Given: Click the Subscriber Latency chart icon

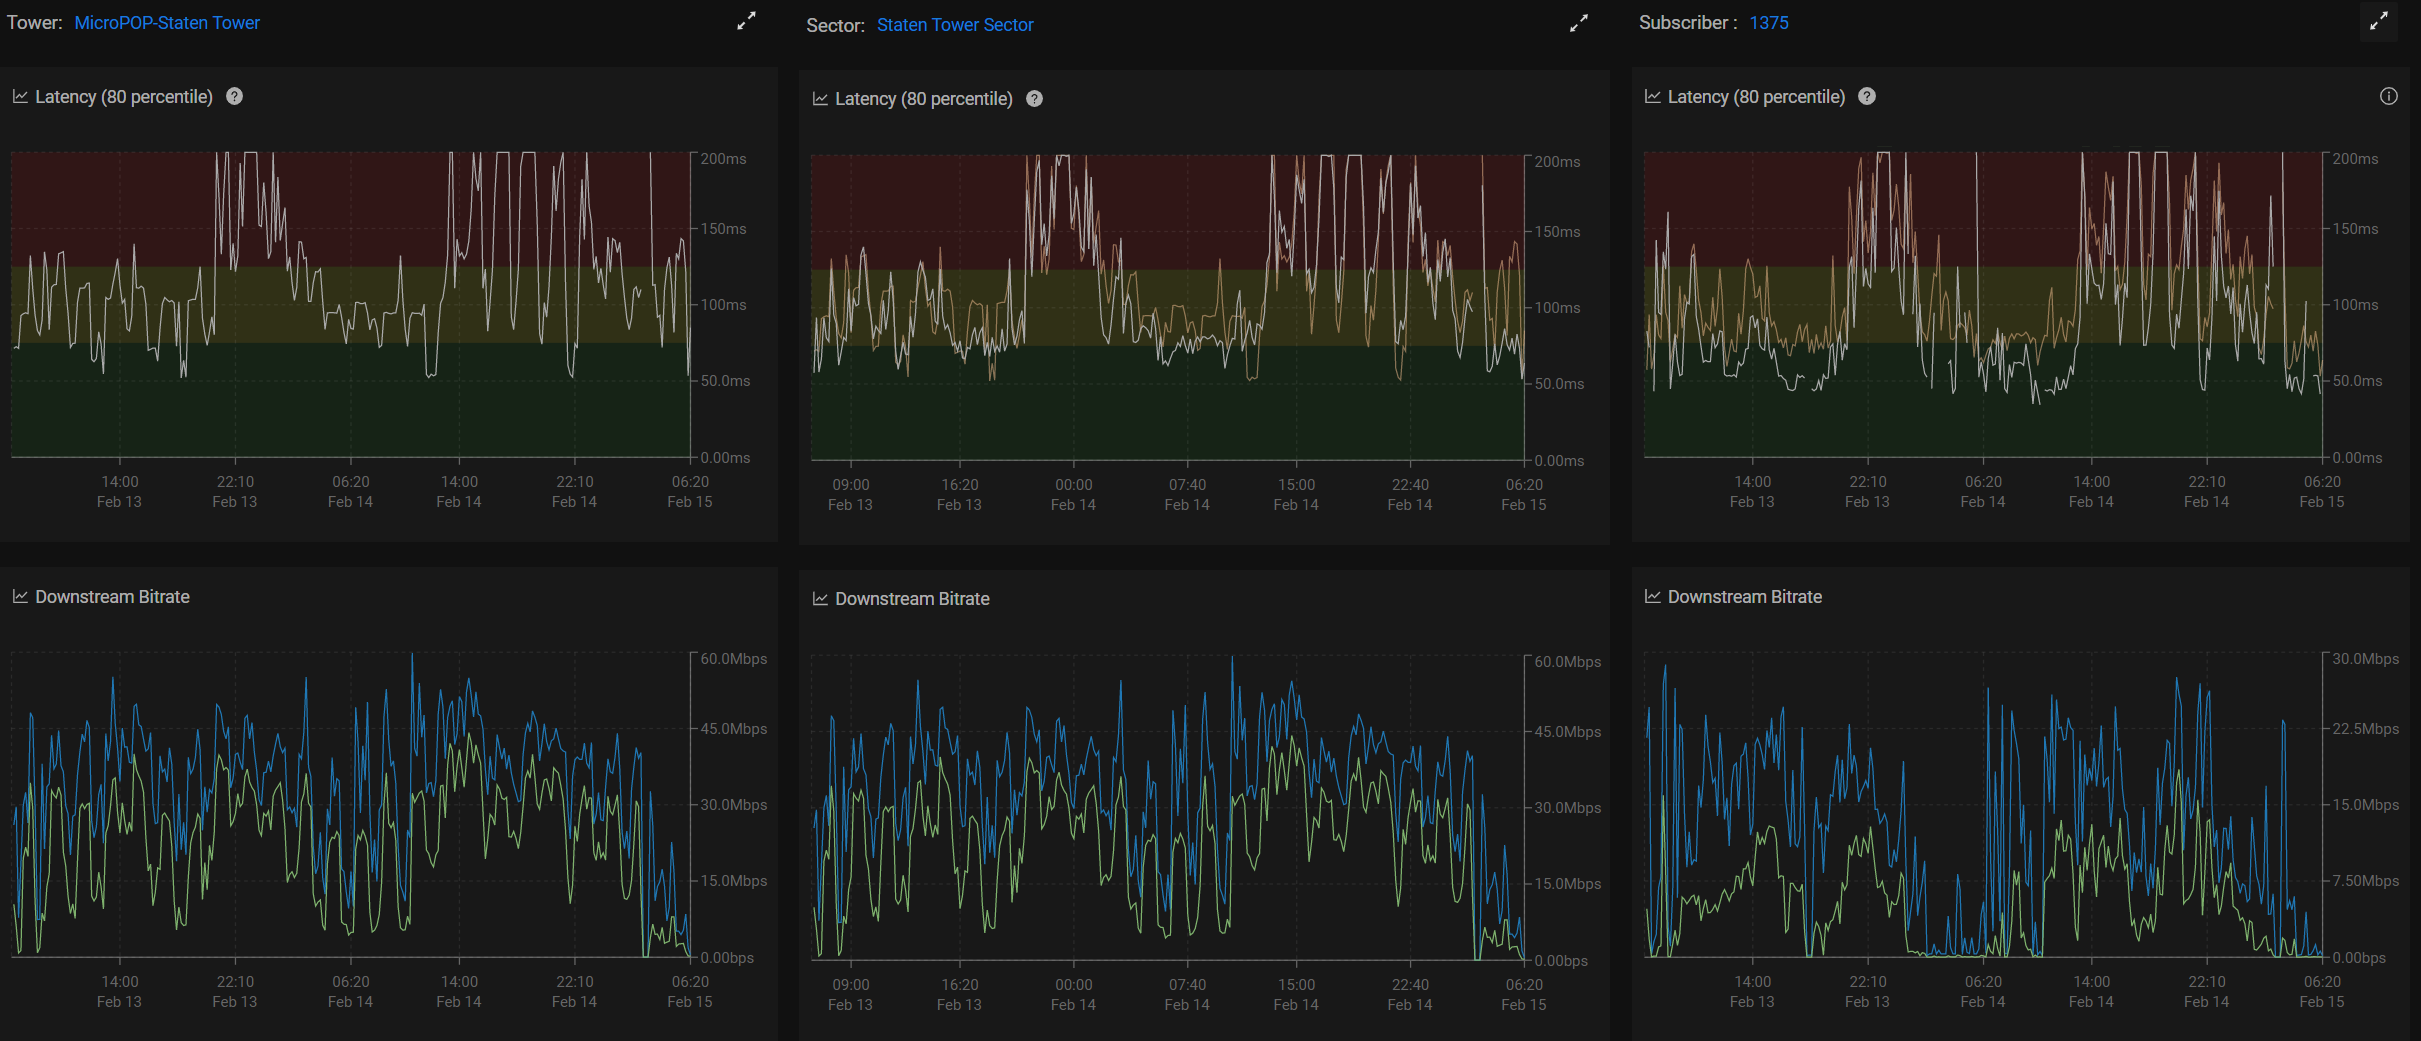Looking at the screenshot, I should (1652, 97).
